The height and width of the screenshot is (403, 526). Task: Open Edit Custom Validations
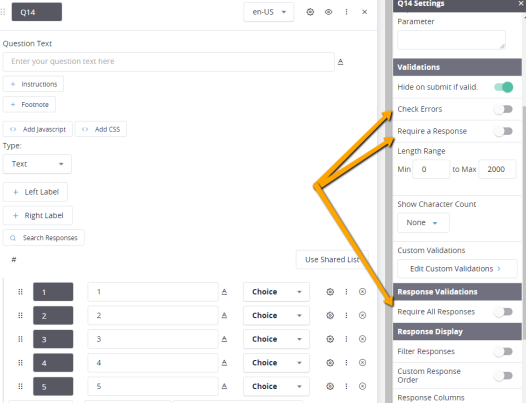coord(457,269)
